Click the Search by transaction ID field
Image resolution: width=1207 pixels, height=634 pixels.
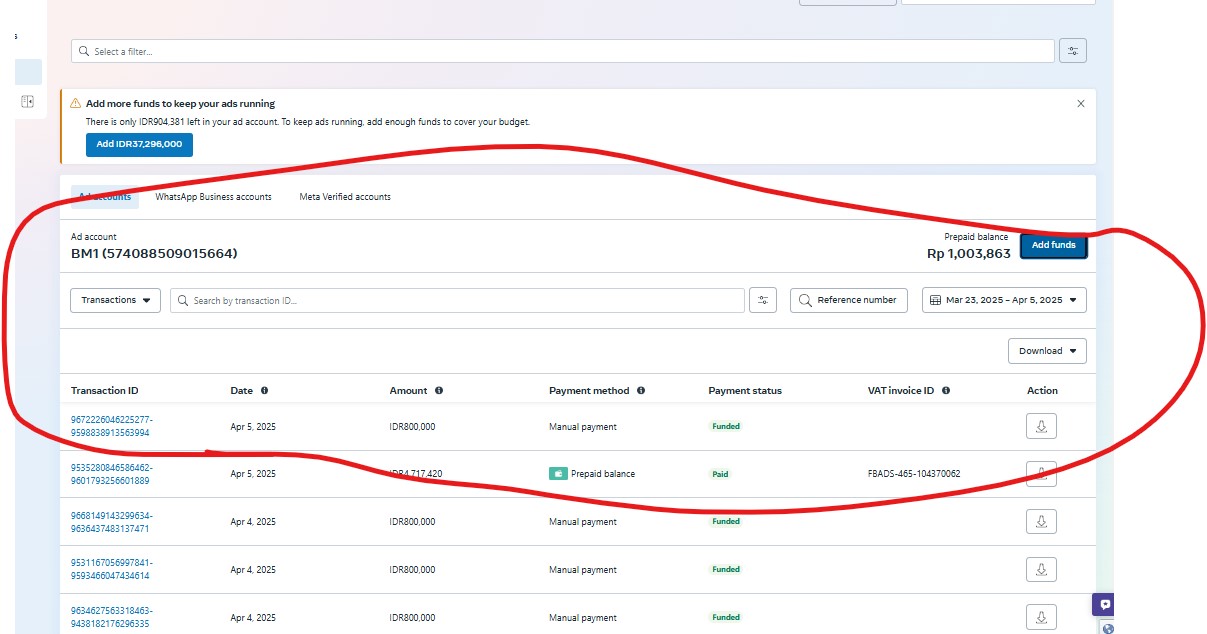pos(457,300)
